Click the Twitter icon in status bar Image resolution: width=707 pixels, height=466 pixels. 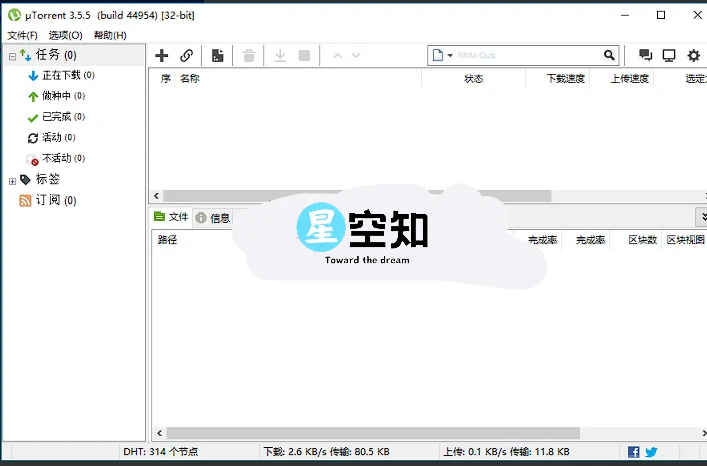651,452
